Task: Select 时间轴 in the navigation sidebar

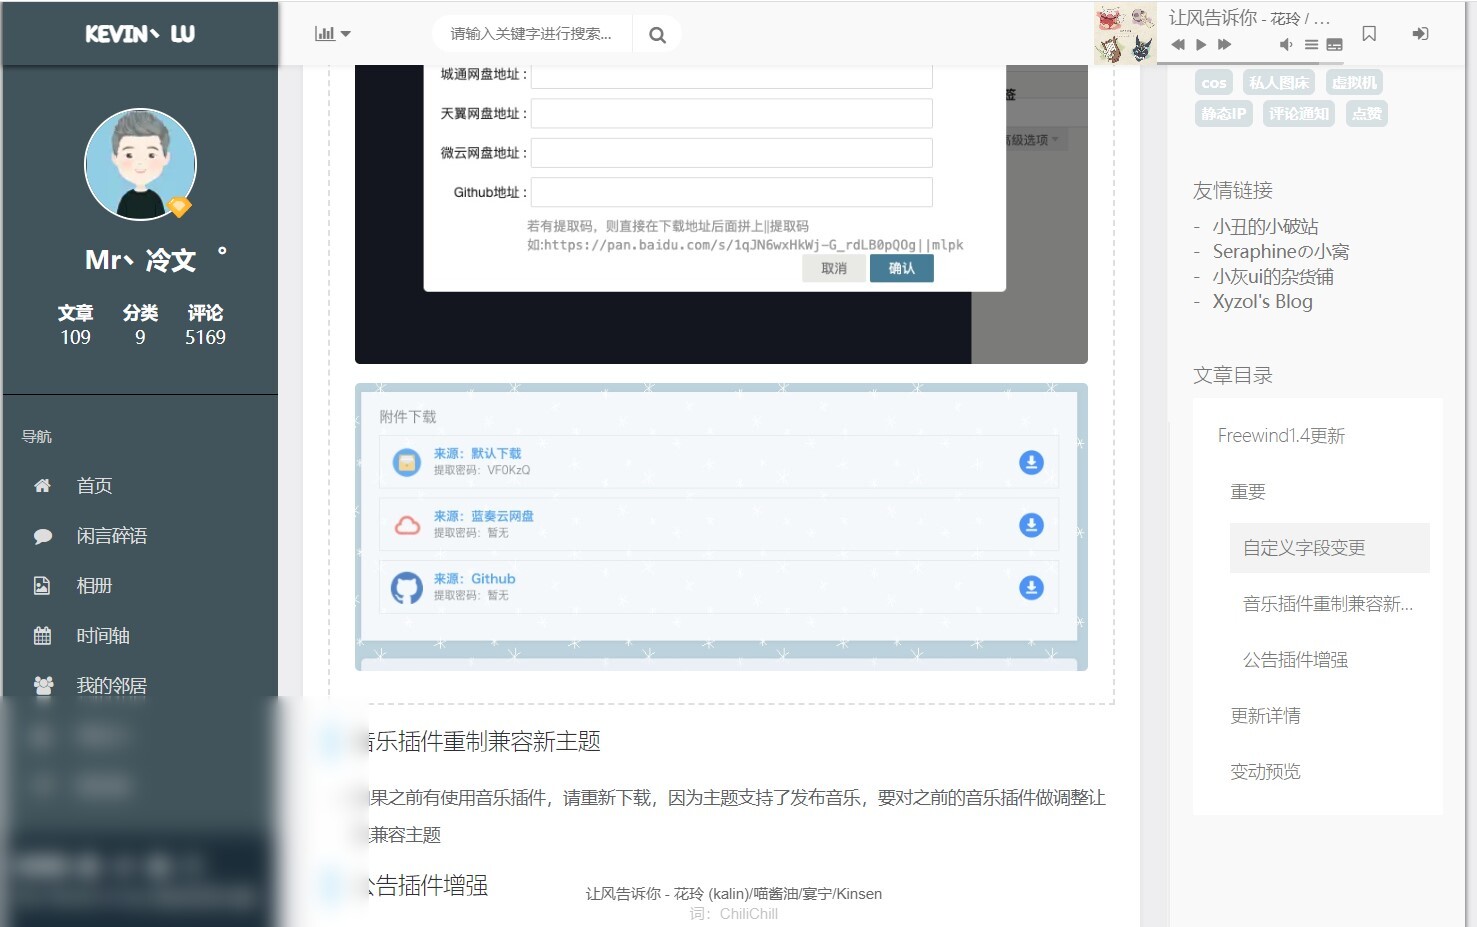Action: (x=101, y=635)
